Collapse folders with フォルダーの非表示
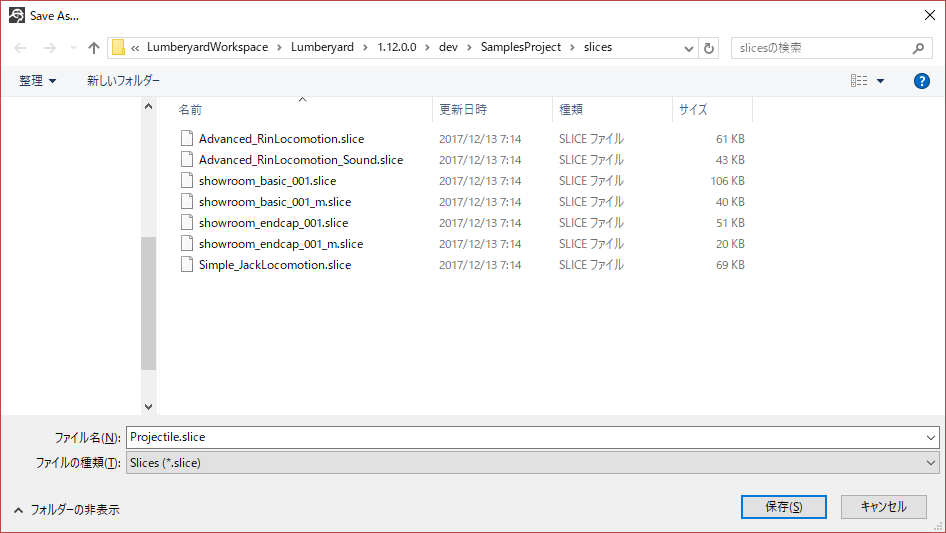Image resolution: width=946 pixels, height=533 pixels. point(66,510)
